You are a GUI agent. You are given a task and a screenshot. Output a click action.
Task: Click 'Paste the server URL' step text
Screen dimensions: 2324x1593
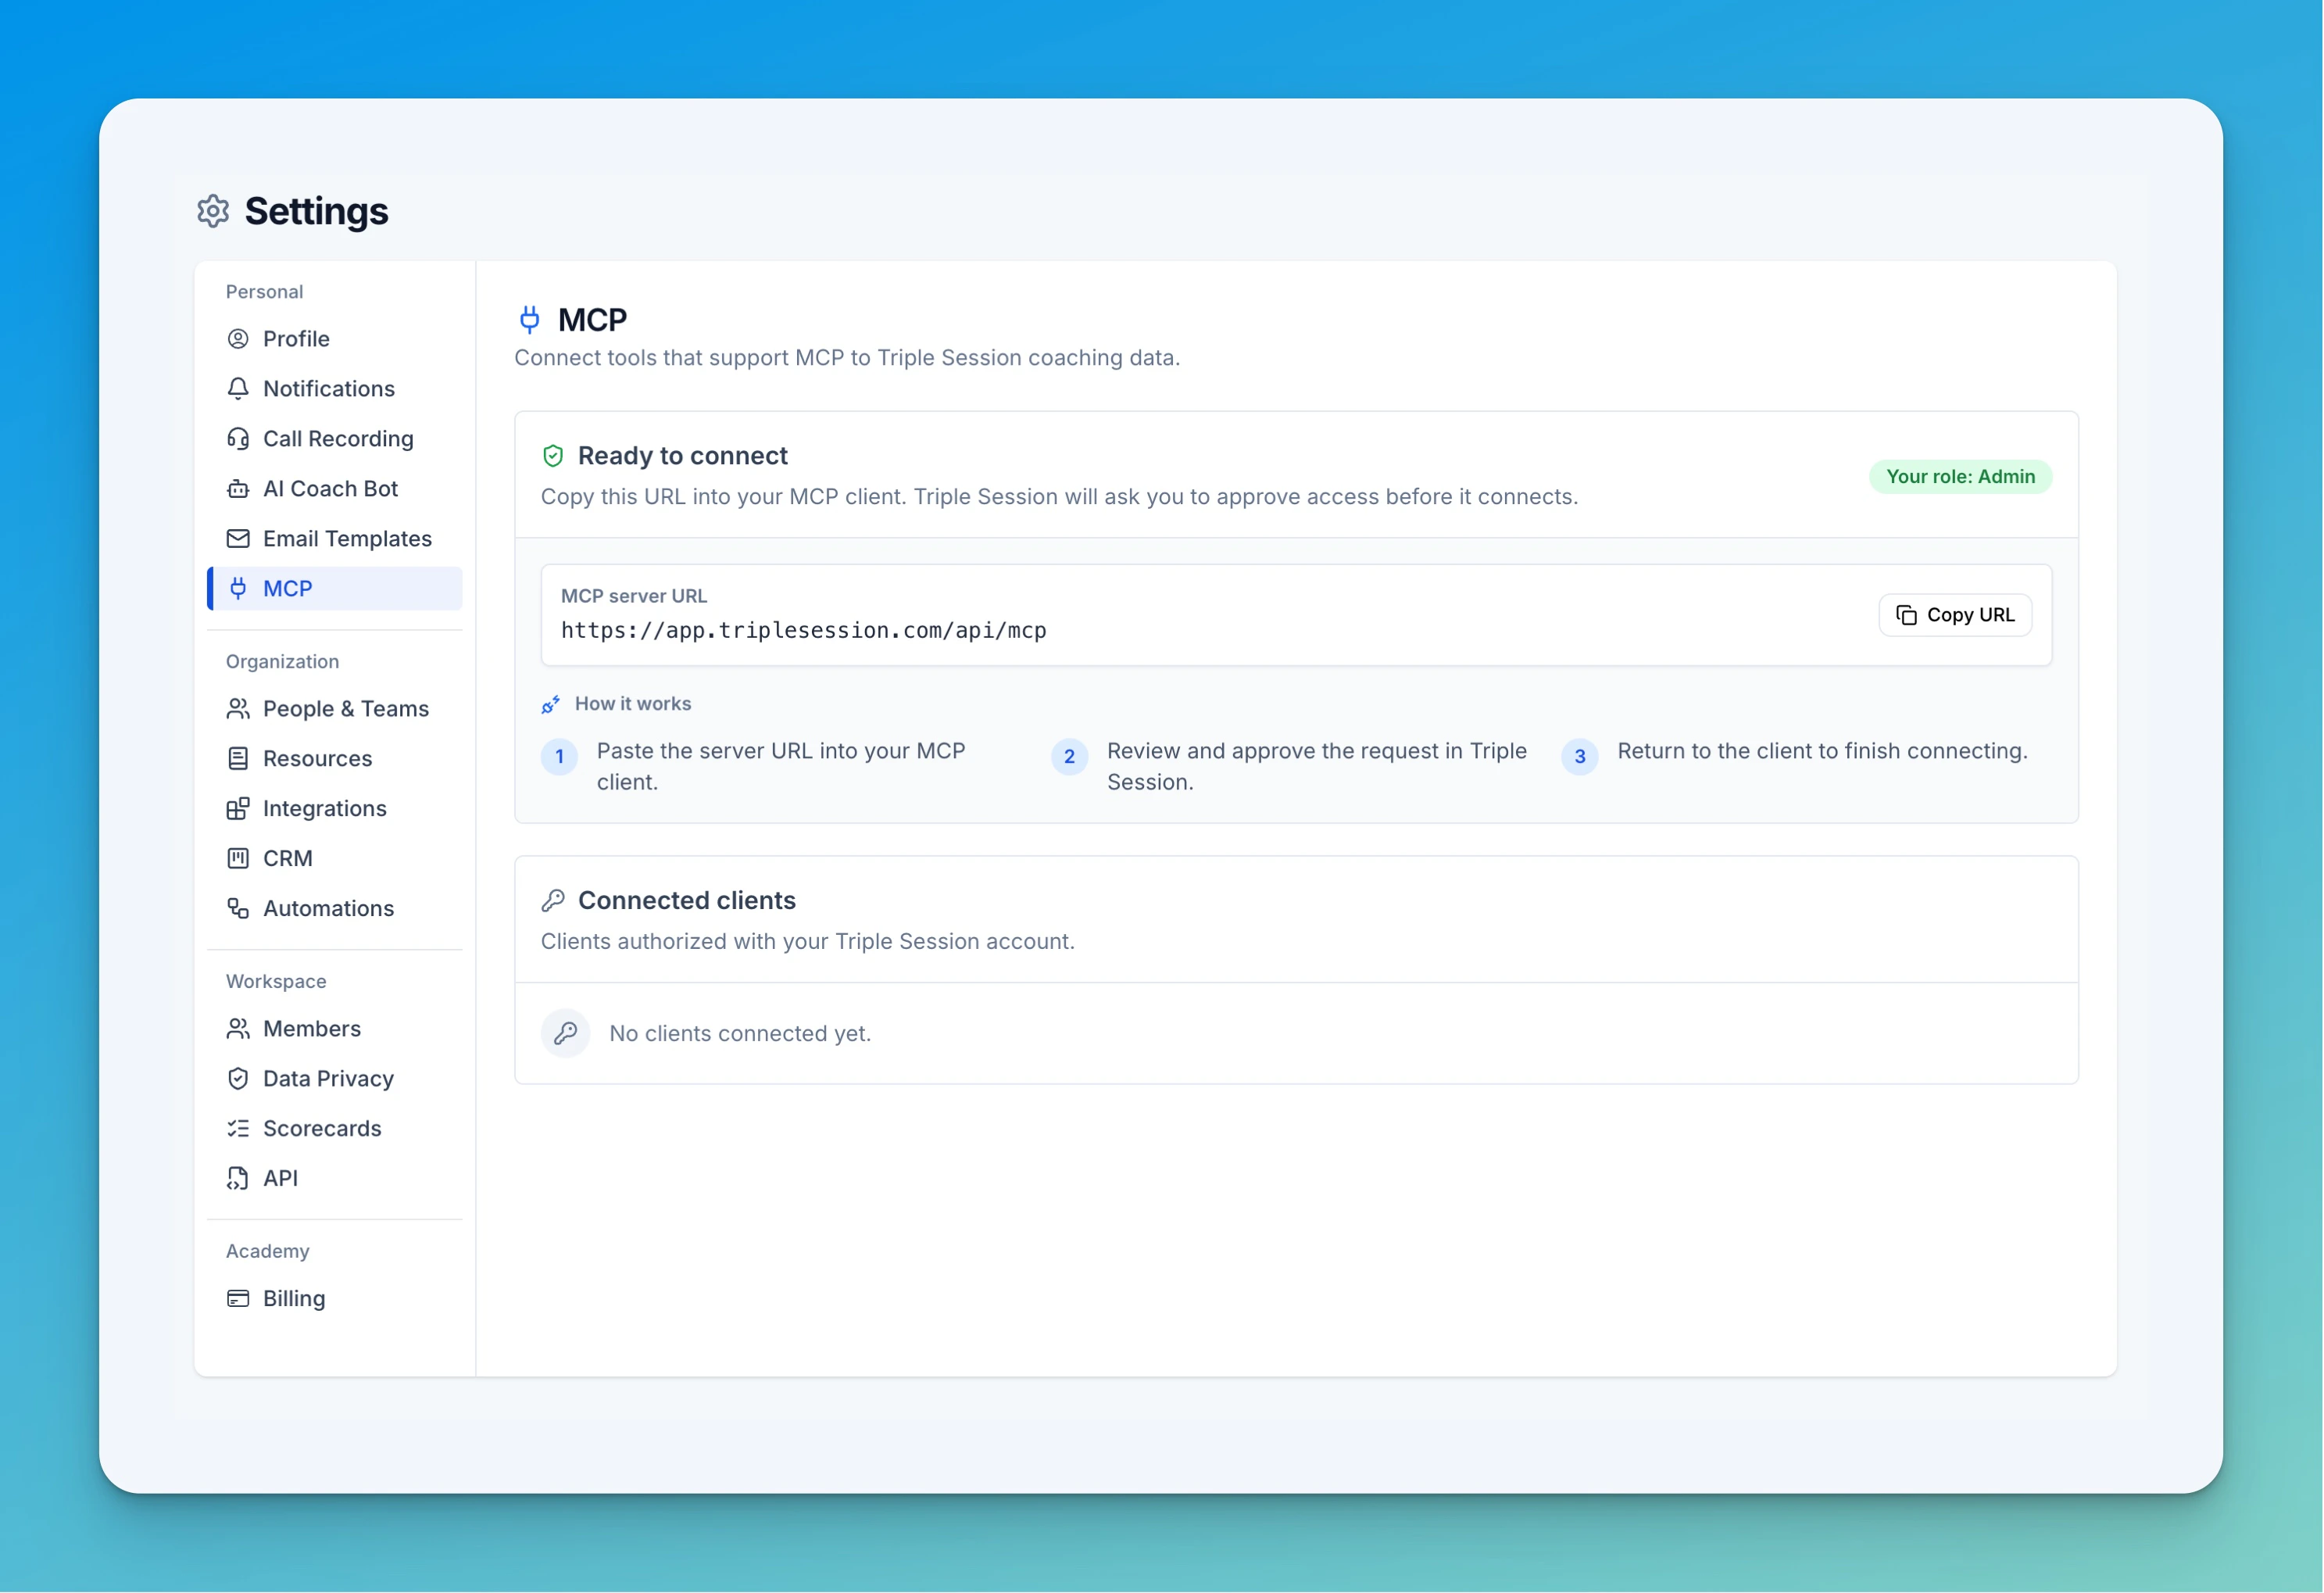[x=781, y=767]
